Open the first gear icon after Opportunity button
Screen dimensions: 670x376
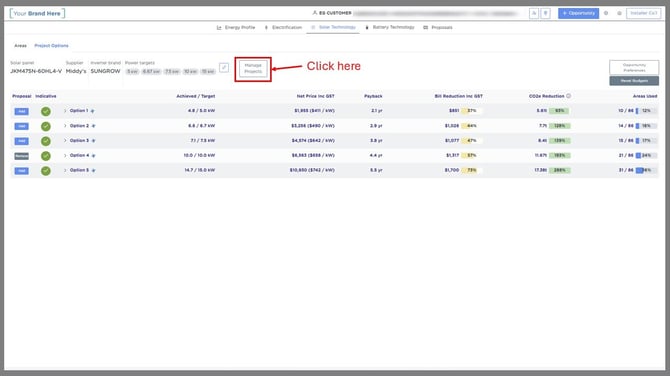(x=606, y=13)
